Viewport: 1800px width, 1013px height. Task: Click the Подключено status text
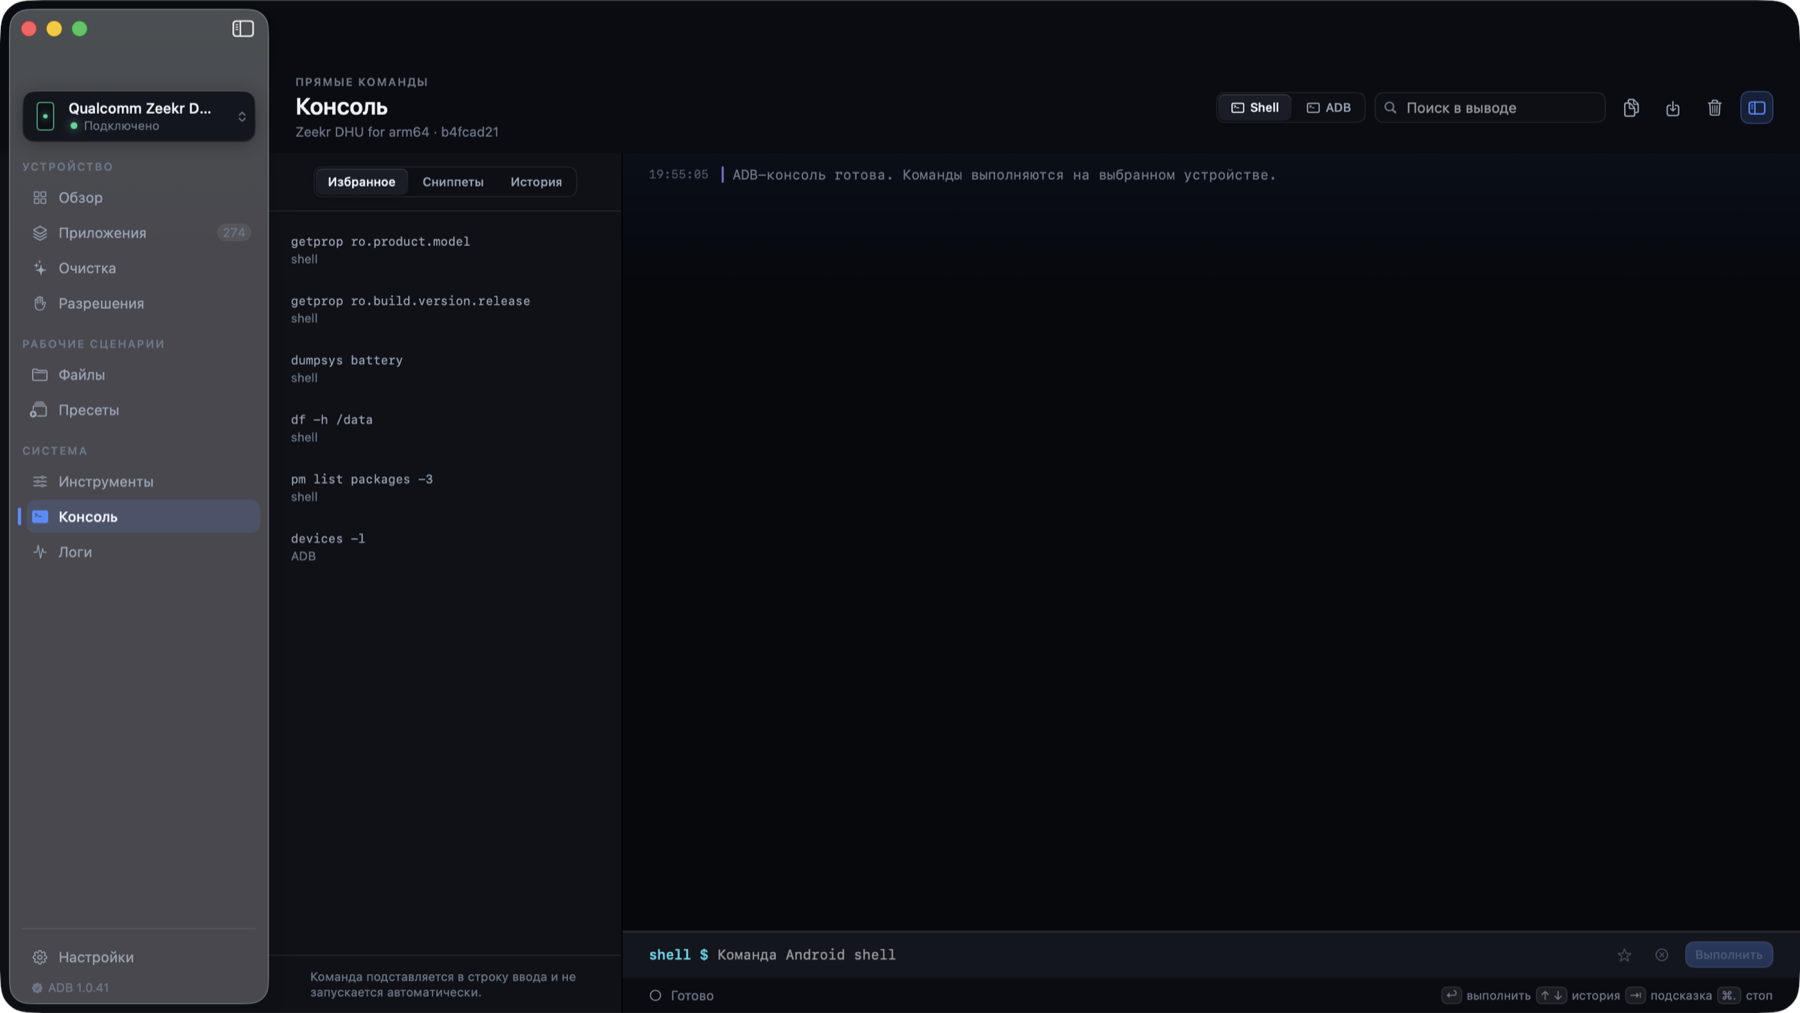pyautogui.click(x=121, y=126)
